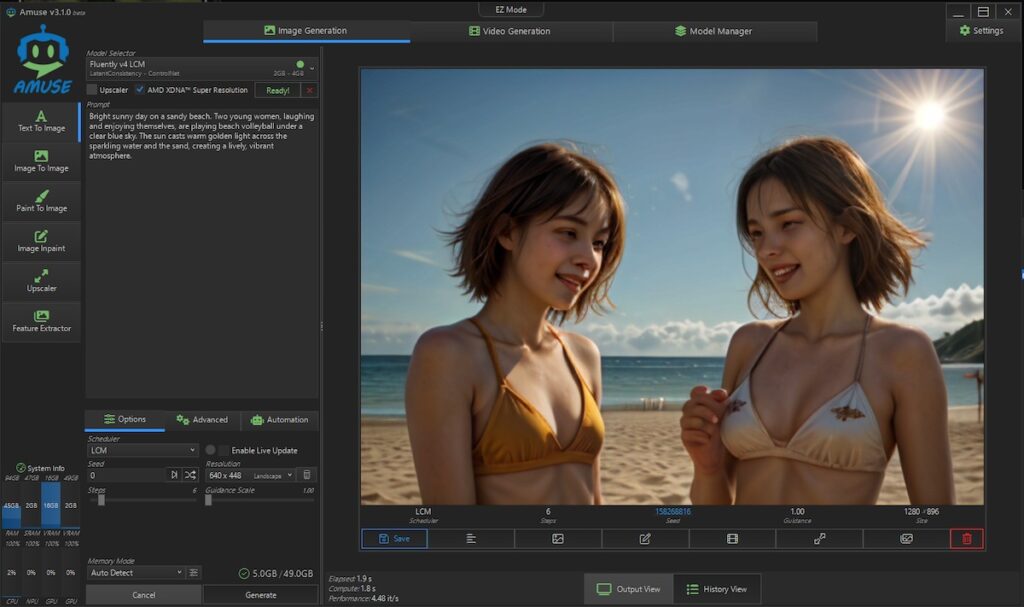Click the red trash icon below image
This screenshot has height=607, width=1024.
pyautogui.click(x=966, y=539)
